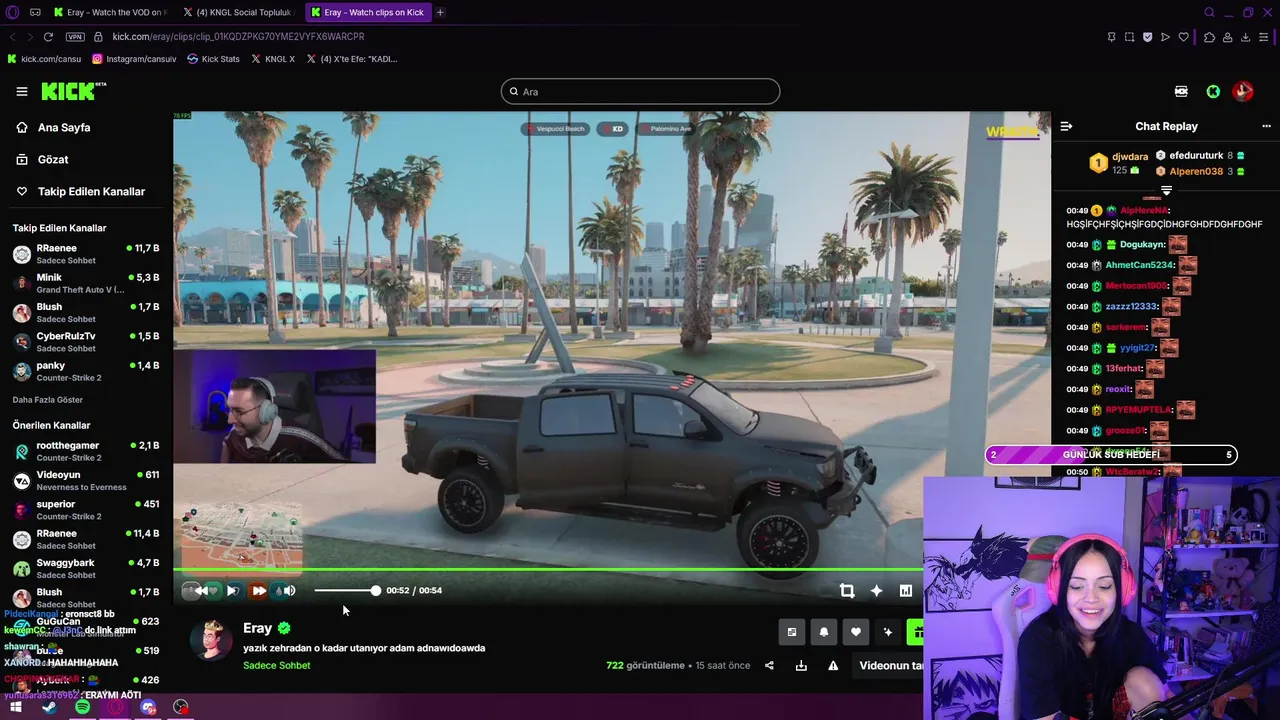Open superior recommended channel
This screenshot has height=720, width=1280.
(x=86, y=510)
